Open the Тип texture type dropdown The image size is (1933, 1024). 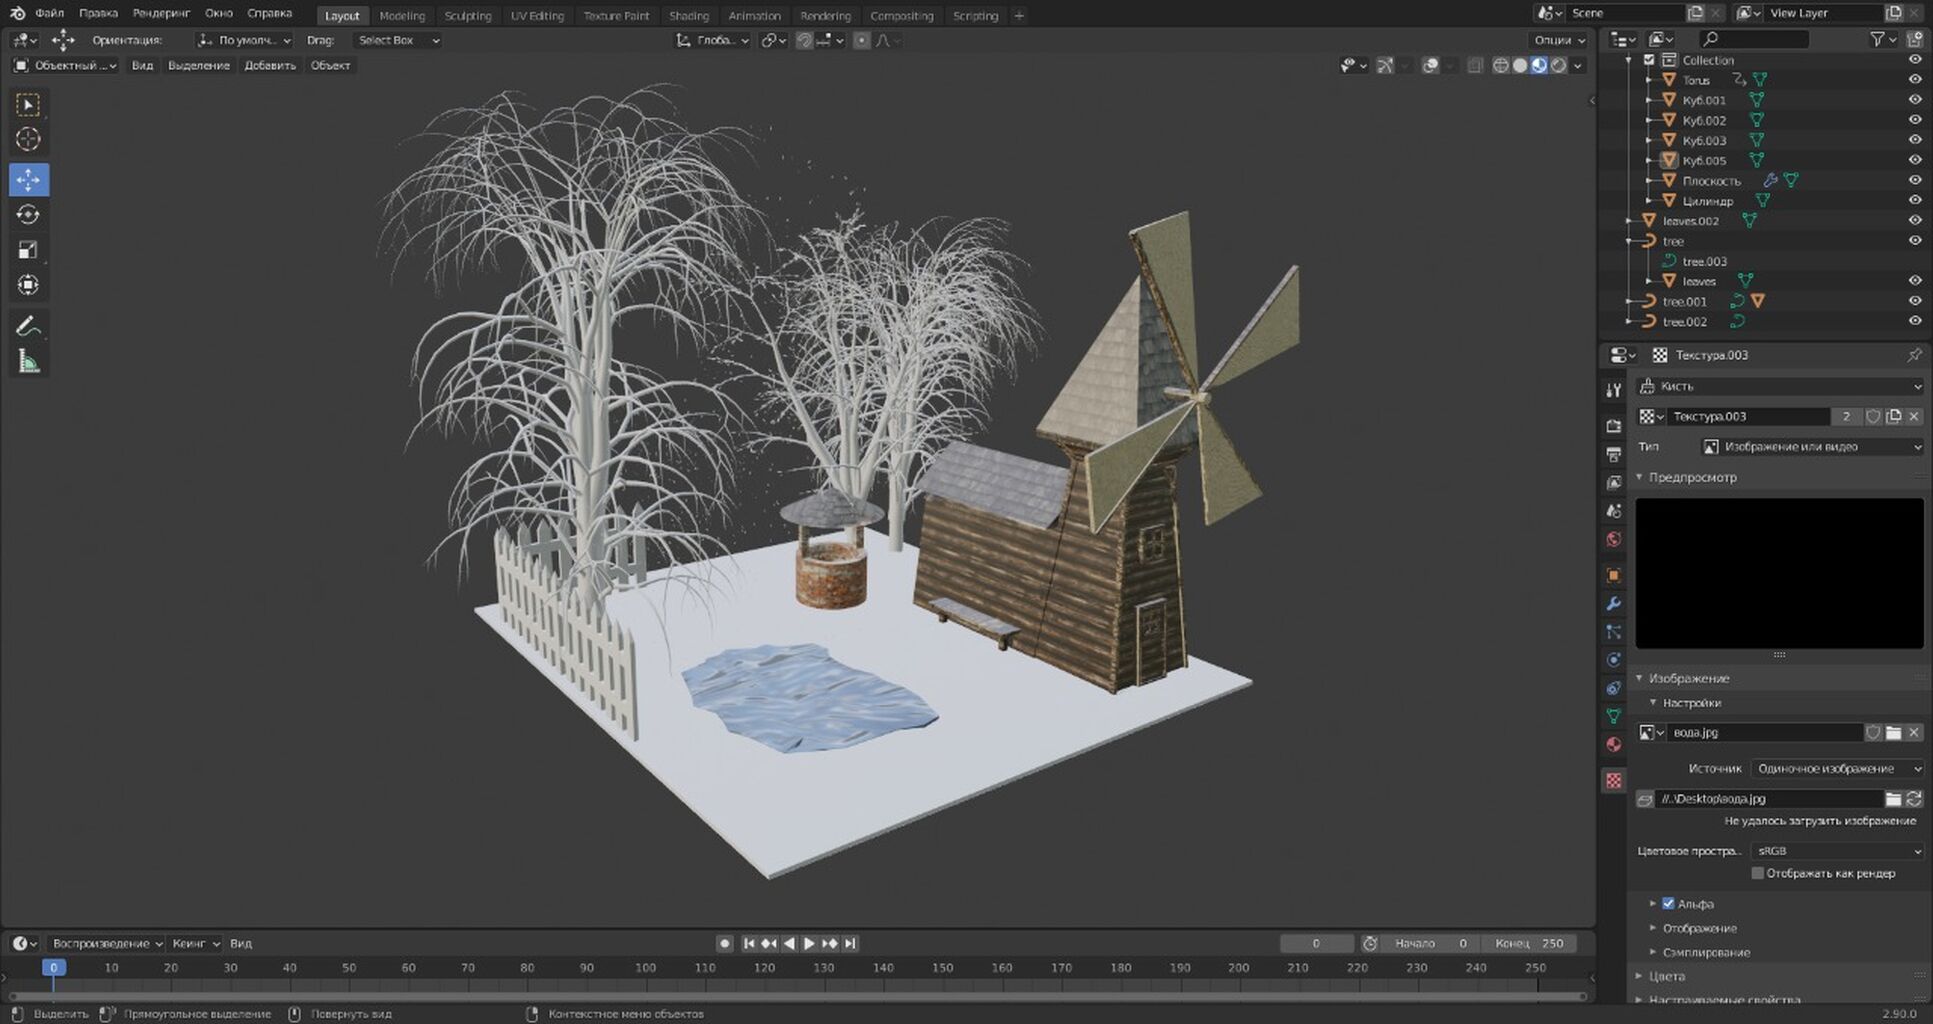tap(1812, 447)
